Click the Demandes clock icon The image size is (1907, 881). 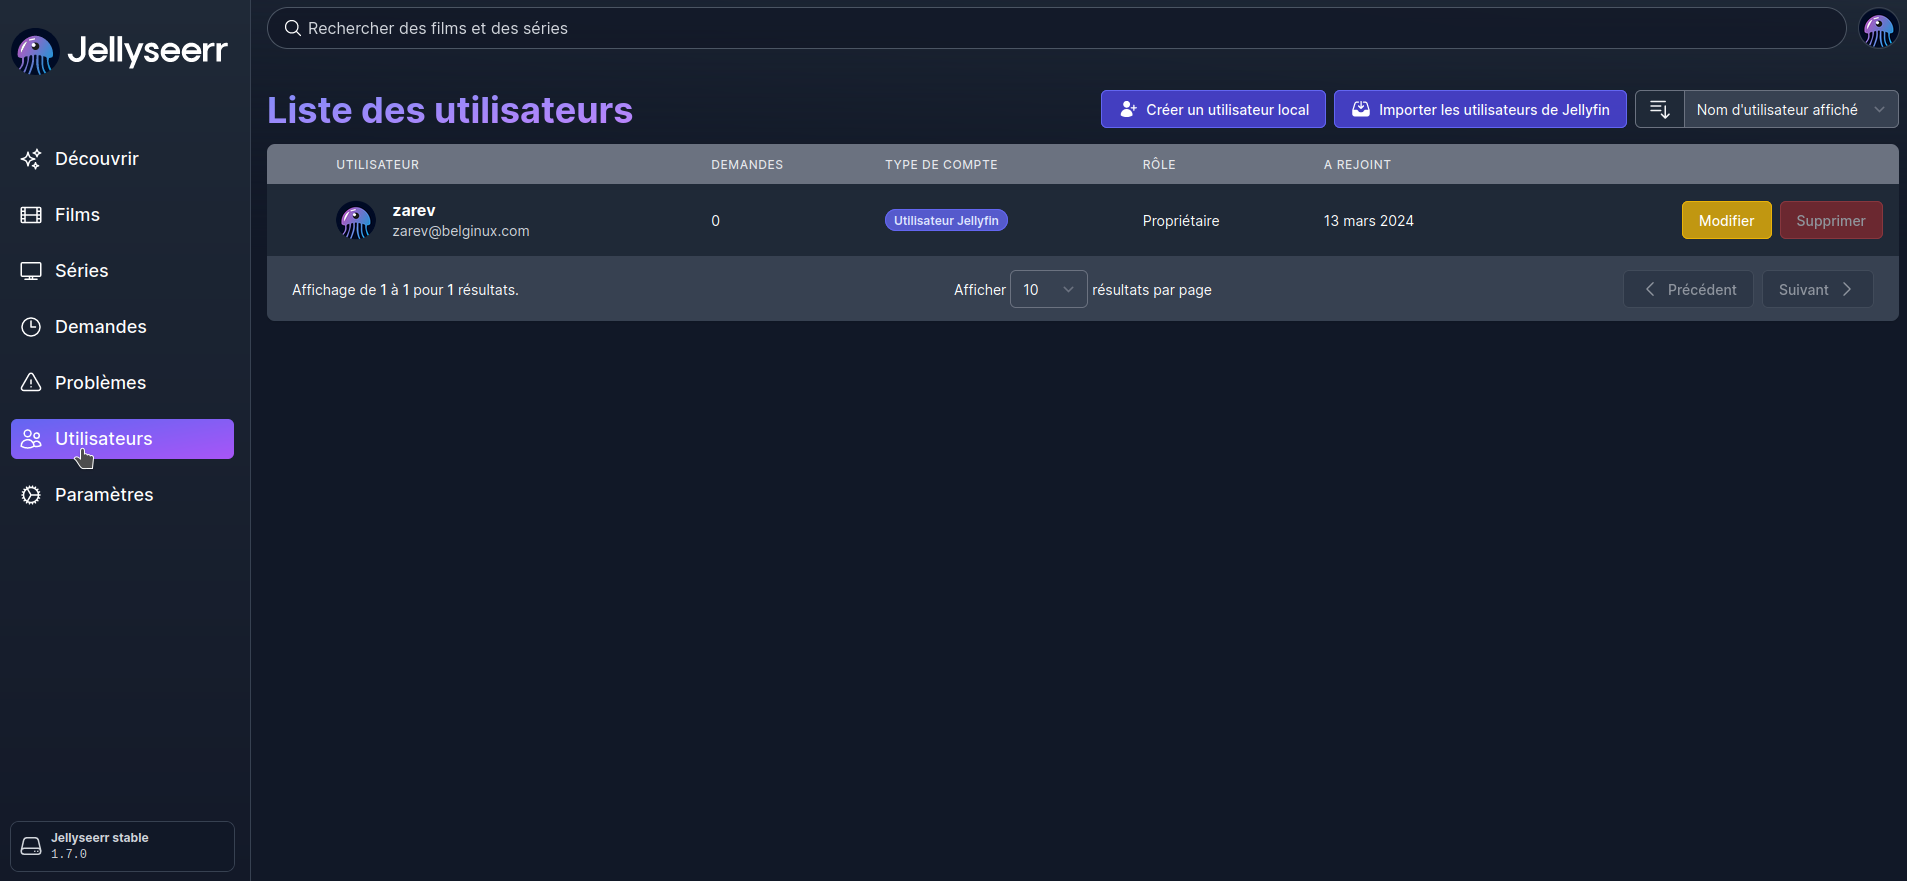pos(31,327)
